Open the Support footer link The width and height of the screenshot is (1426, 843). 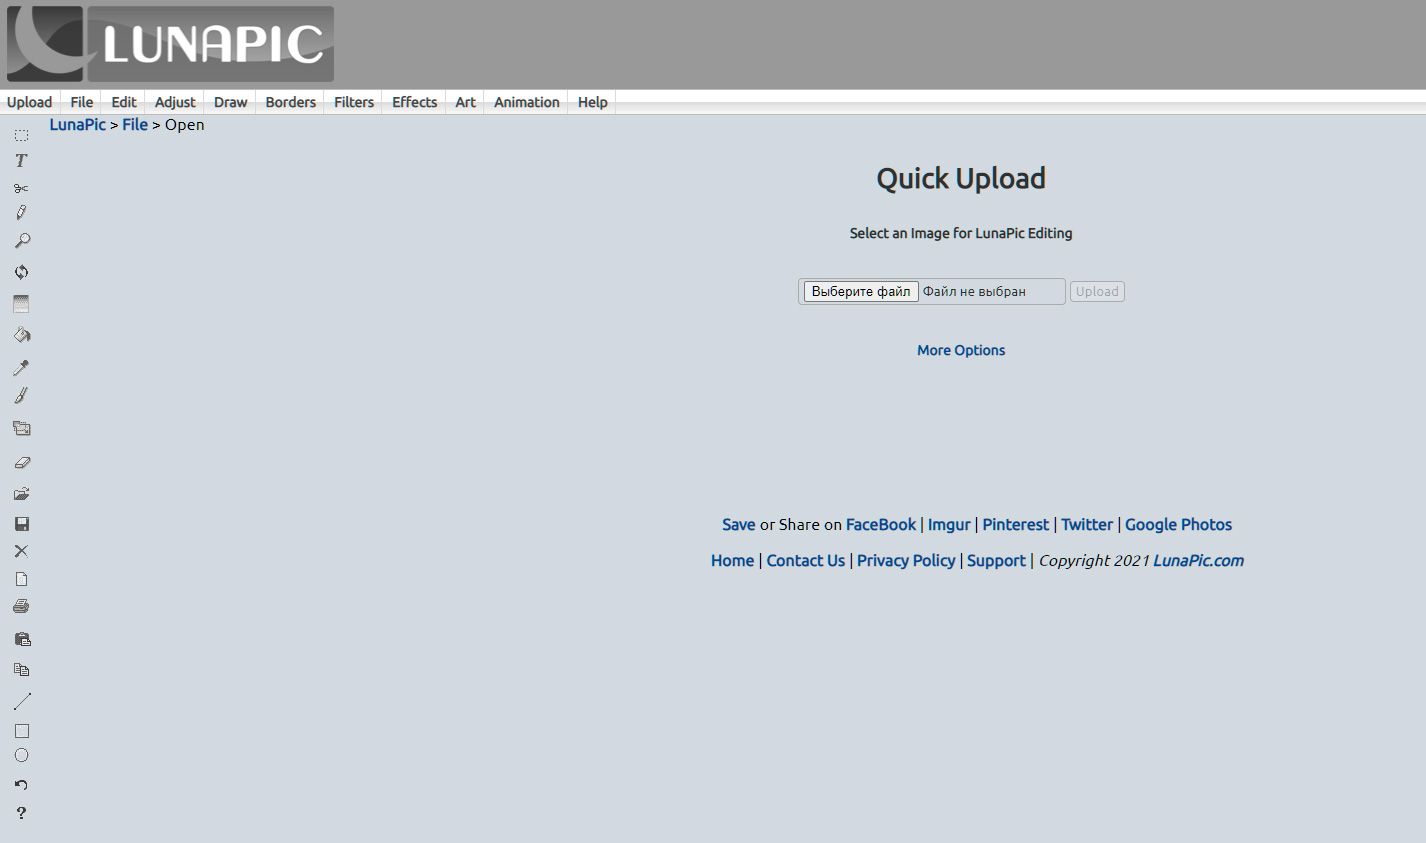[x=996, y=560]
